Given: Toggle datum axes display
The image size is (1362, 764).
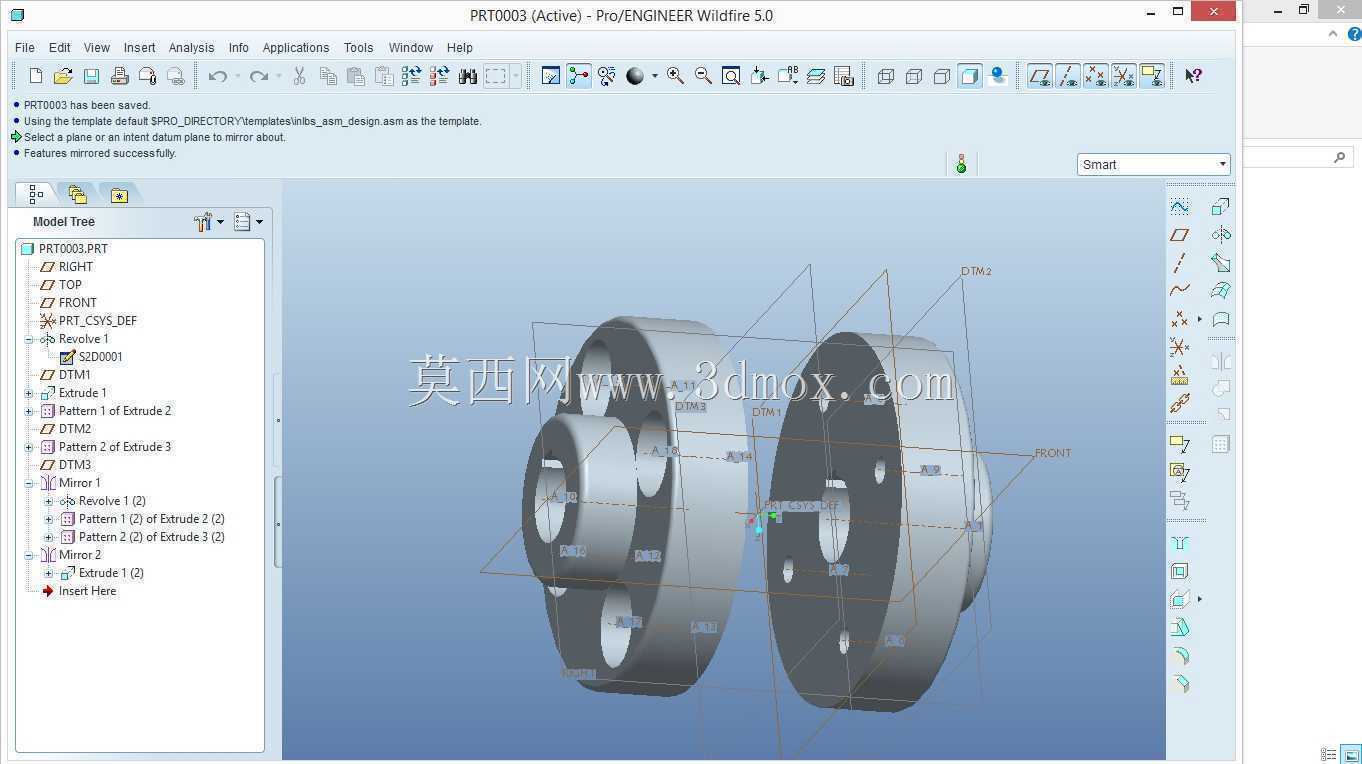Looking at the screenshot, I should (x=1068, y=76).
